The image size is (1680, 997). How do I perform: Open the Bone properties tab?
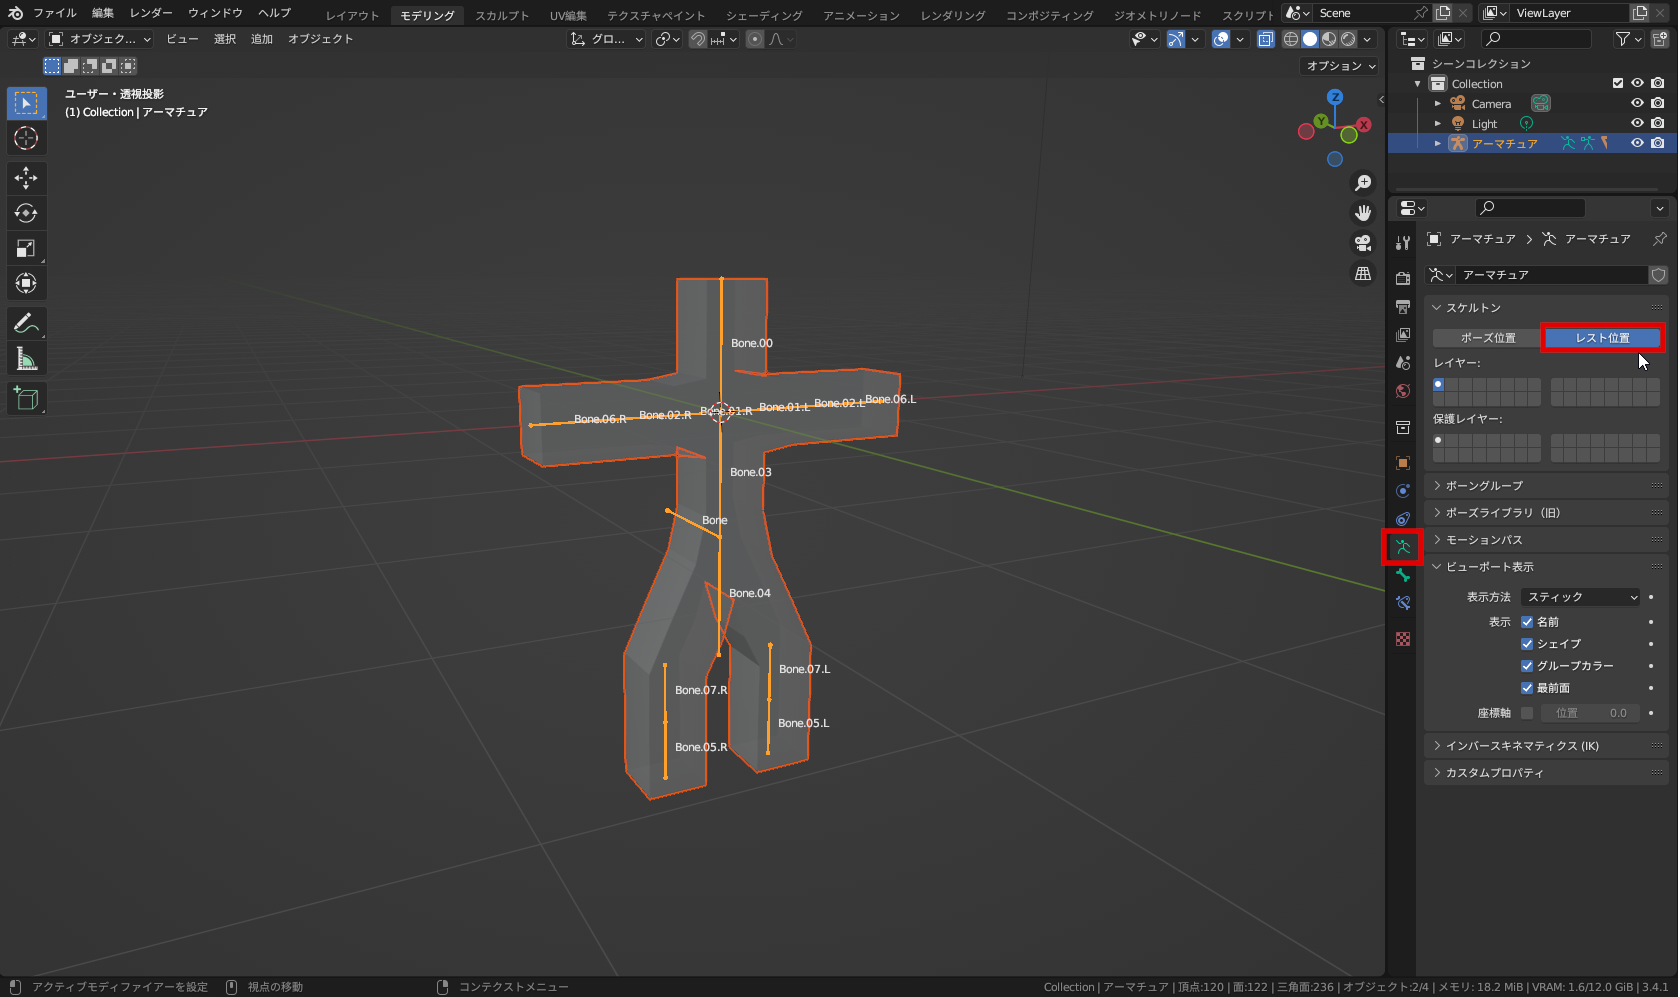point(1403,576)
